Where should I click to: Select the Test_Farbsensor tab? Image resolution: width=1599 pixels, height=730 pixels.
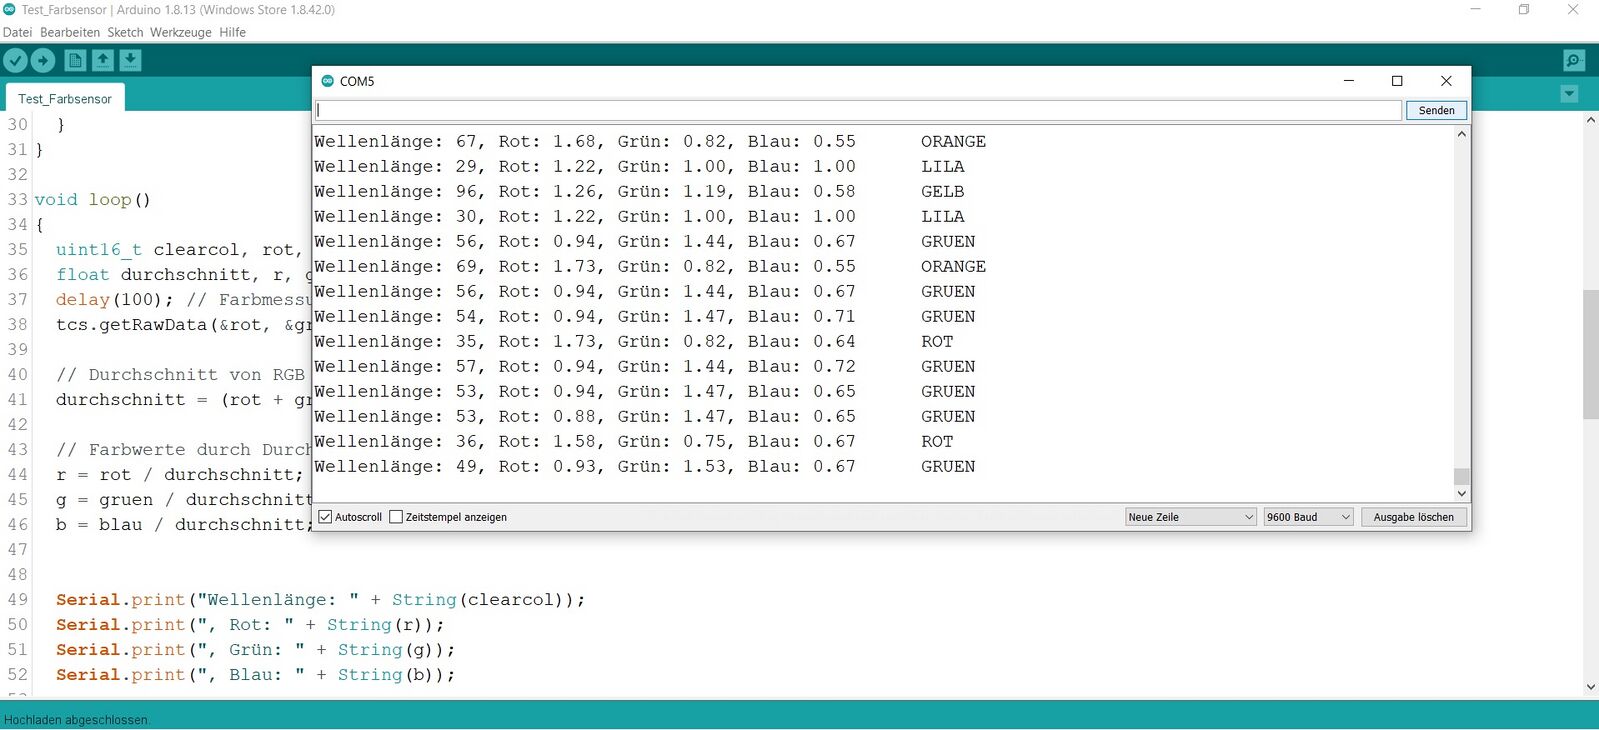pyautogui.click(x=65, y=99)
